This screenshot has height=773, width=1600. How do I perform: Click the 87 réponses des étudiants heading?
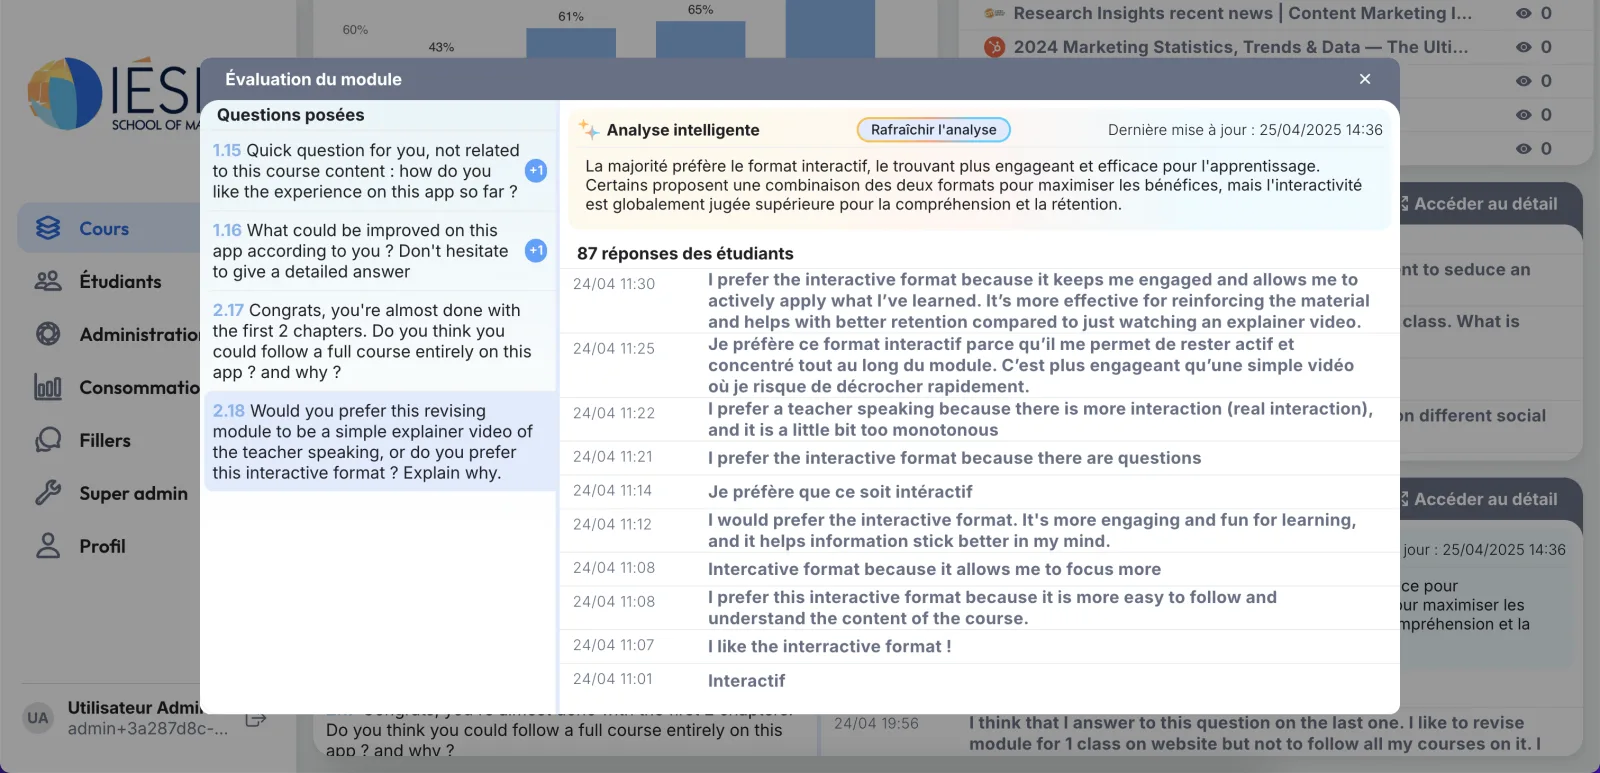(685, 254)
